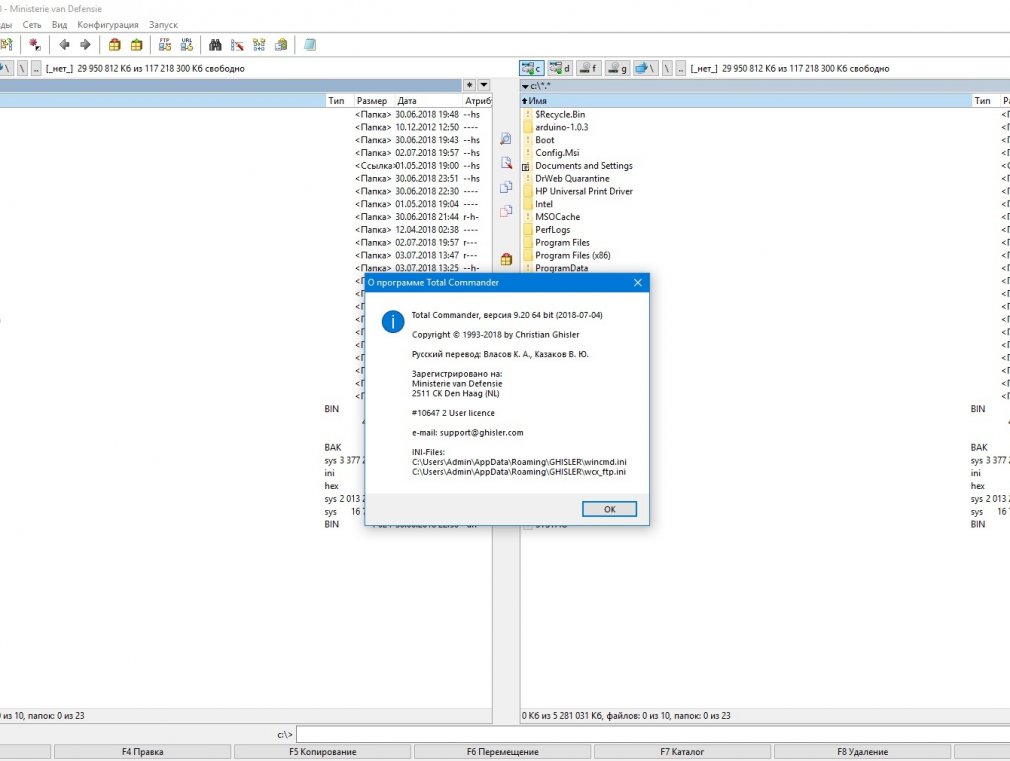
Task: Focus the command line input field
Action: (x=653, y=734)
